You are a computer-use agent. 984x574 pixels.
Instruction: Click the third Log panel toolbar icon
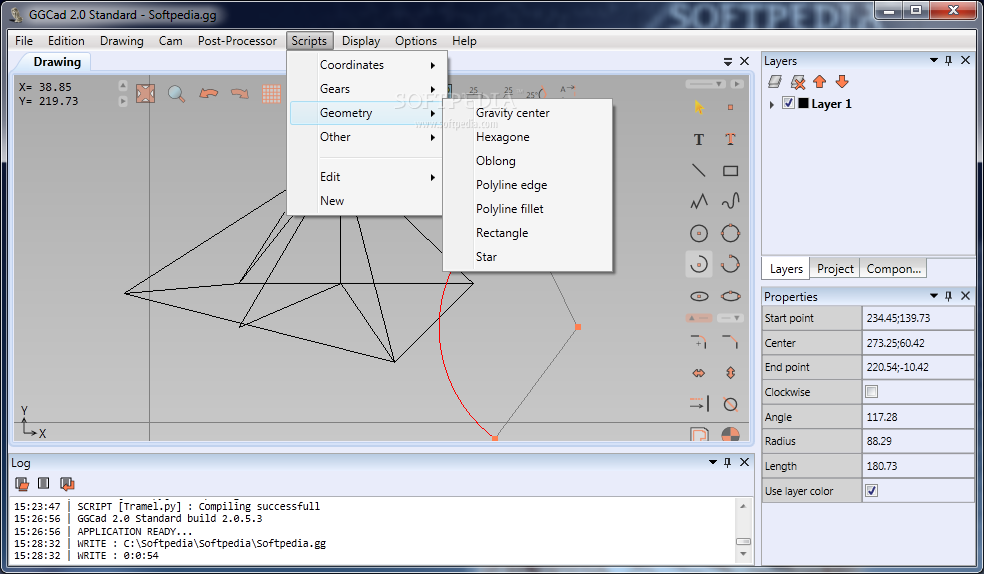coord(67,484)
